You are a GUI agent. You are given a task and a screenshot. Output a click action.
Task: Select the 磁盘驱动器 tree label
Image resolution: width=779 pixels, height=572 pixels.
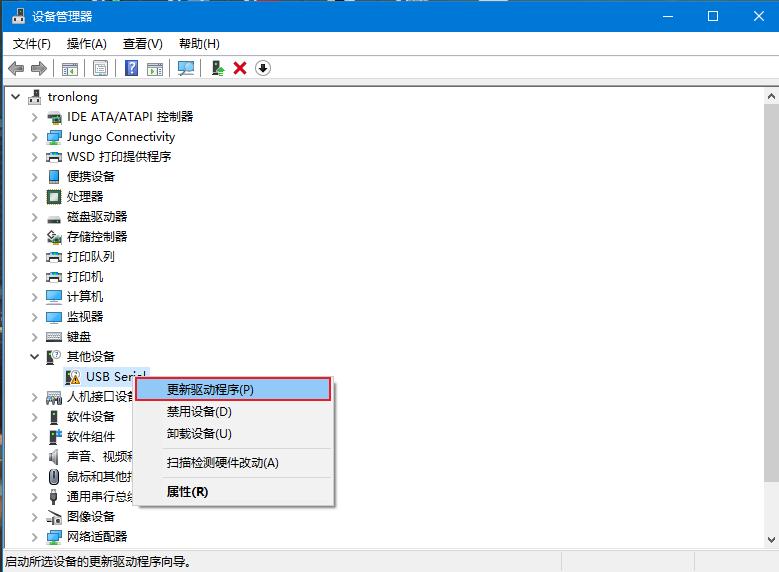click(97, 217)
